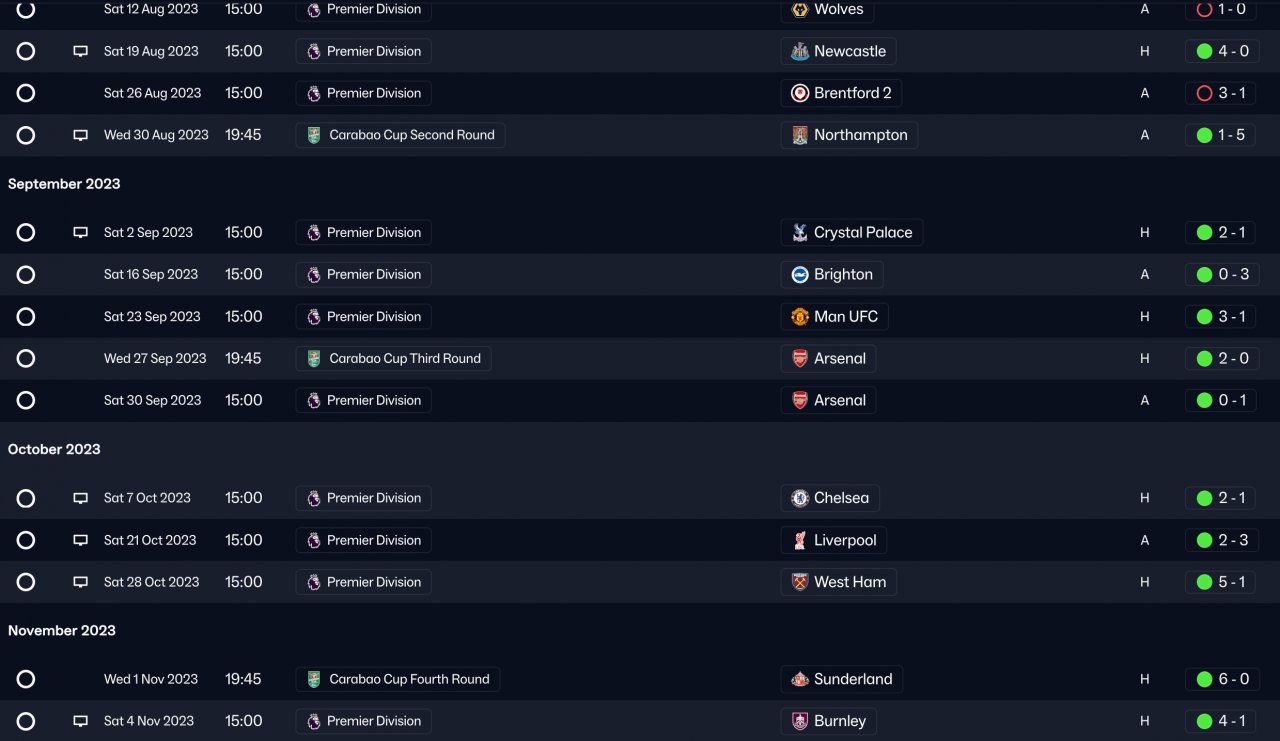1280x741 pixels.
Task: Open the Carabao Cup Second Round competition
Action: [411, 135]
